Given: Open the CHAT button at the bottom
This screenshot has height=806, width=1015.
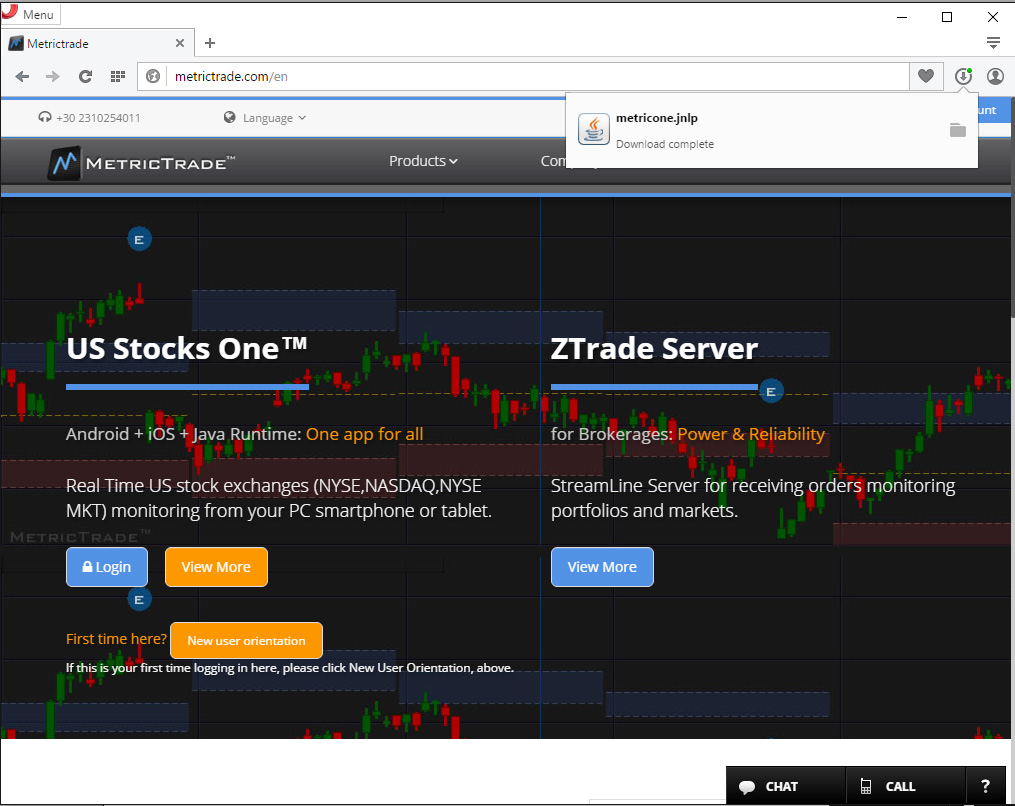Looking at the screenshot, I should tap(785, 786).
